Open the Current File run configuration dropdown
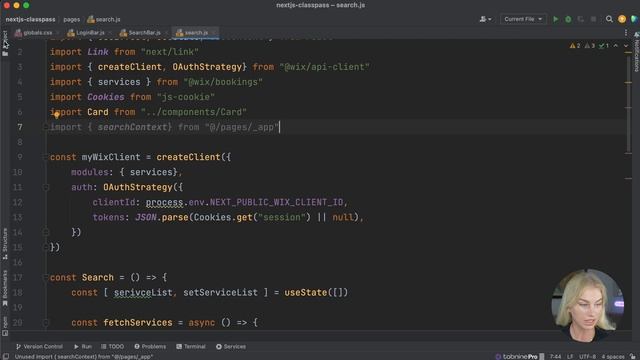Screen dimensions: 640x360 523,19
